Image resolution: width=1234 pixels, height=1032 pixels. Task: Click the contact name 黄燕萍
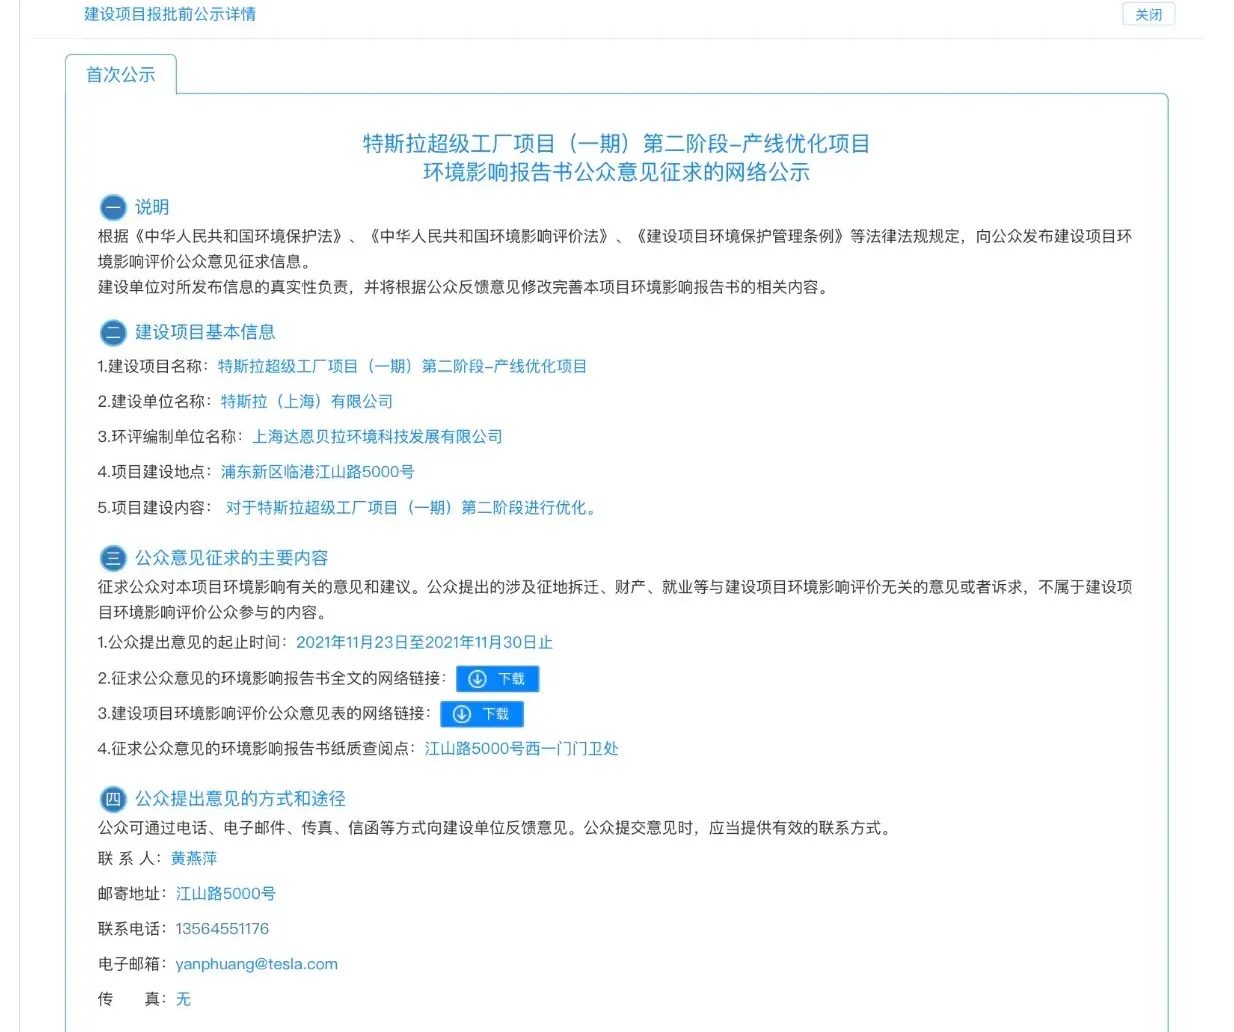pyautogui.click(x=194, y=858)
